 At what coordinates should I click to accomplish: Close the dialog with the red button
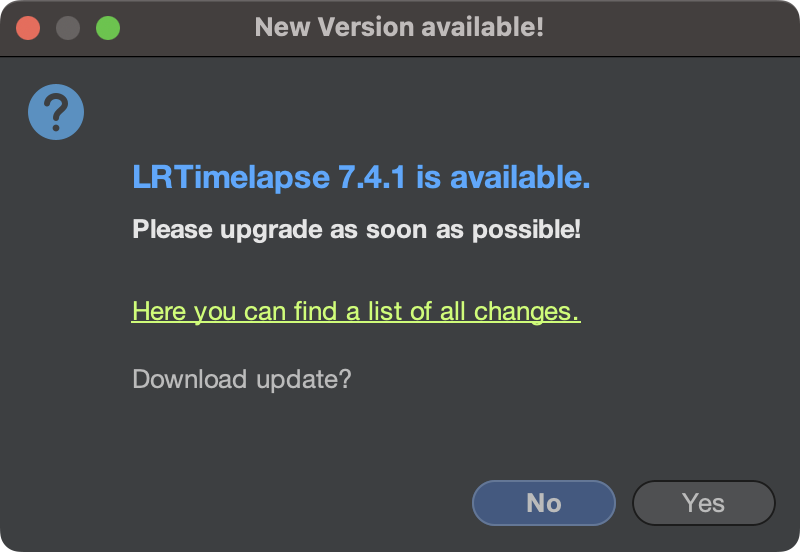[x=28, y=28]
